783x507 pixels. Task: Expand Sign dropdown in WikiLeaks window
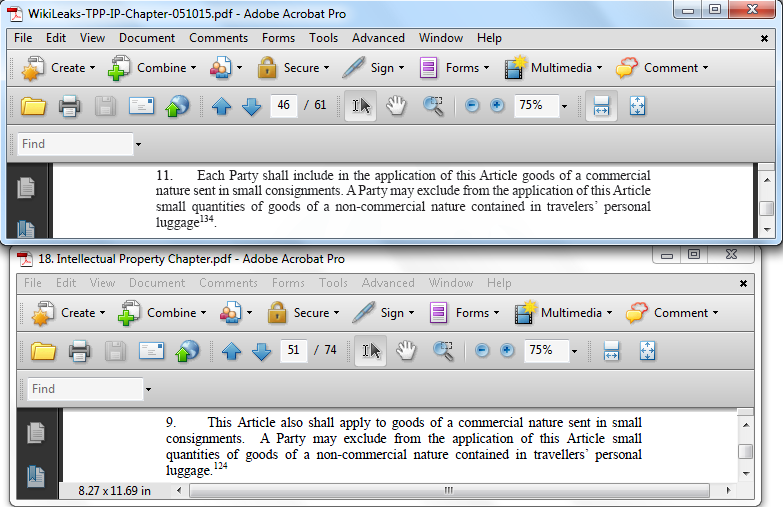(401, 68)
